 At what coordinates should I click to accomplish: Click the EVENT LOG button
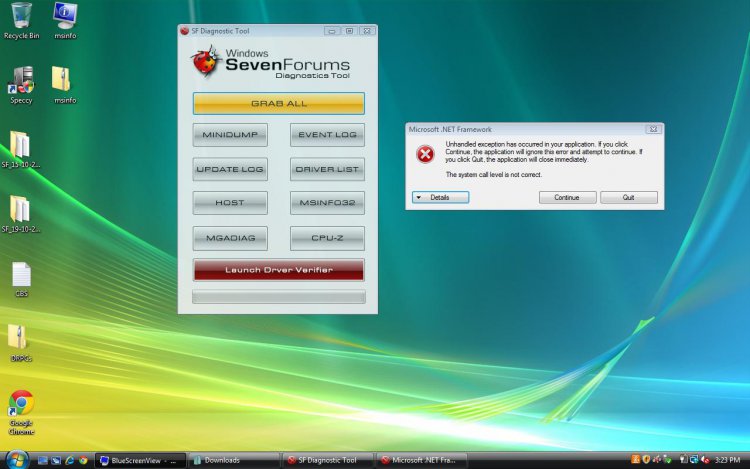click(327, 135)
